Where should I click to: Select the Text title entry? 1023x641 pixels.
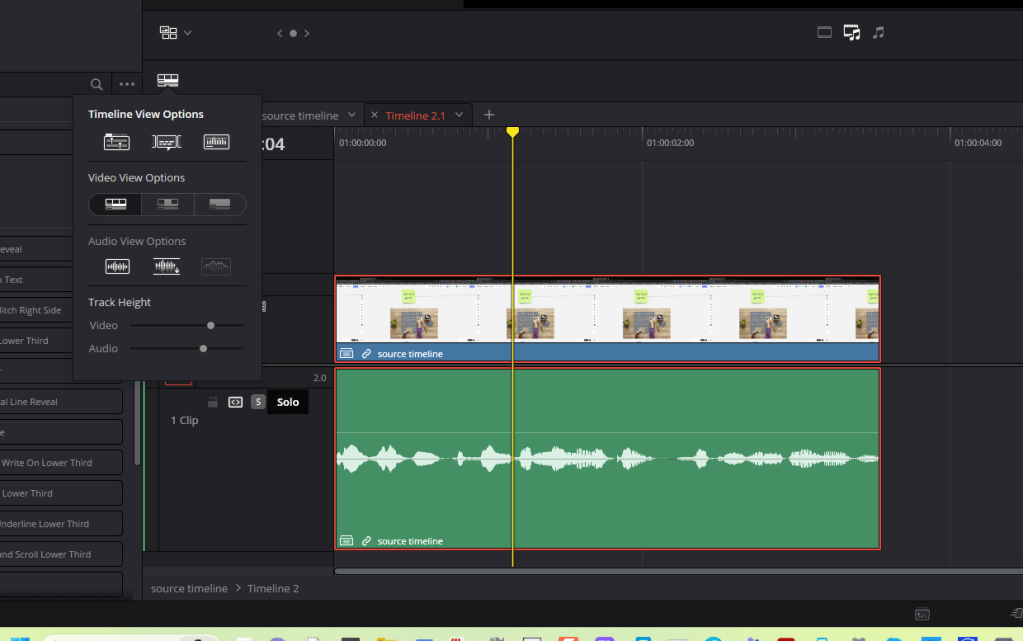[36, 279]
